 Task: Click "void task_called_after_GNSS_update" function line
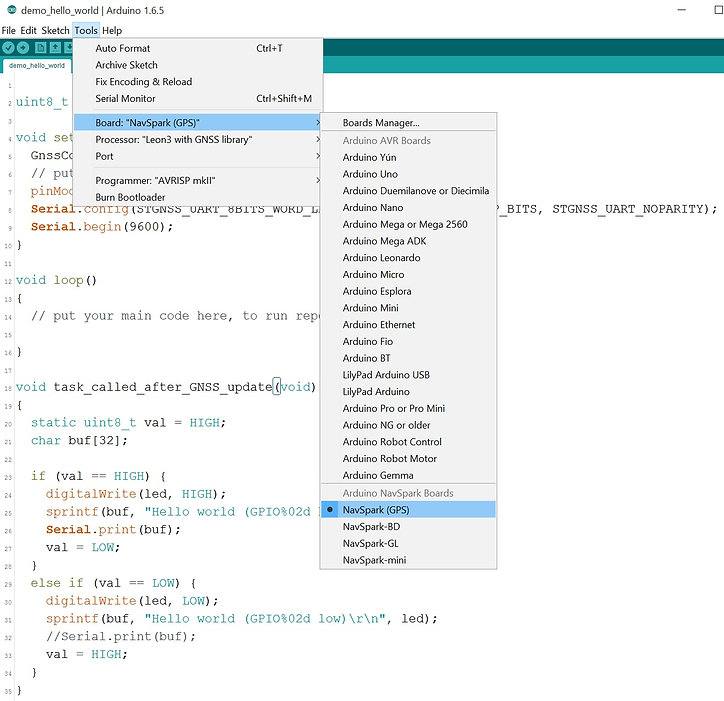[166, 387]
